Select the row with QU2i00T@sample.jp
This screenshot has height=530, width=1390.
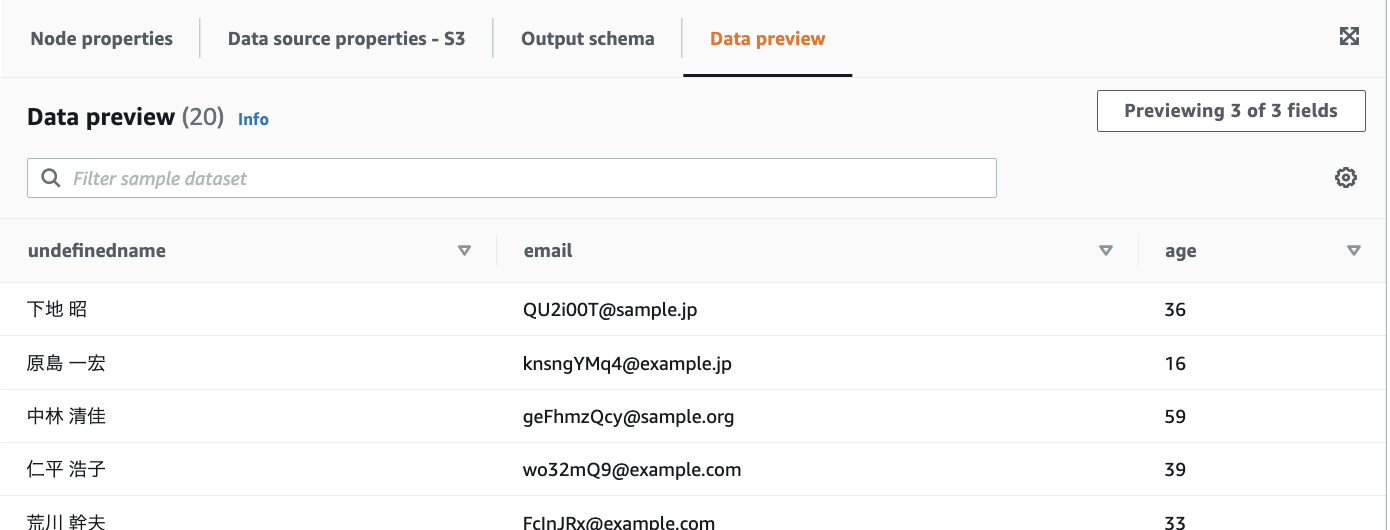[x=610, y=310]
